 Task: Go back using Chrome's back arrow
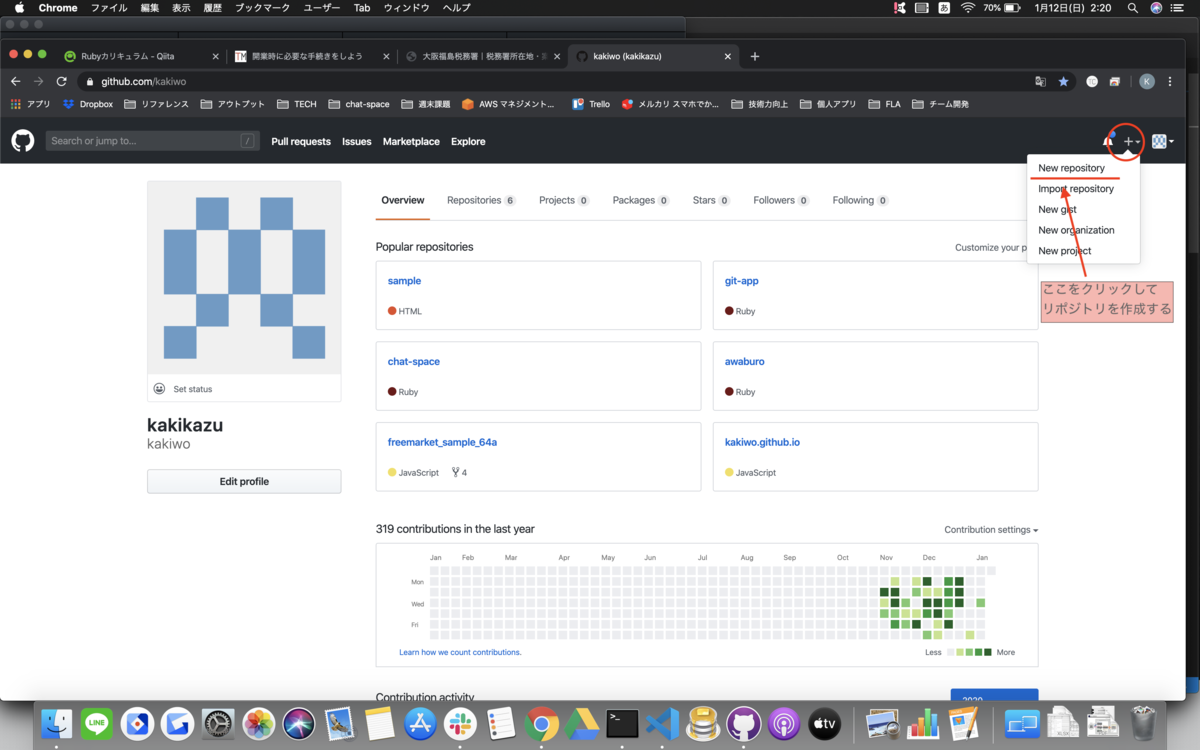[x=15, y=81]
